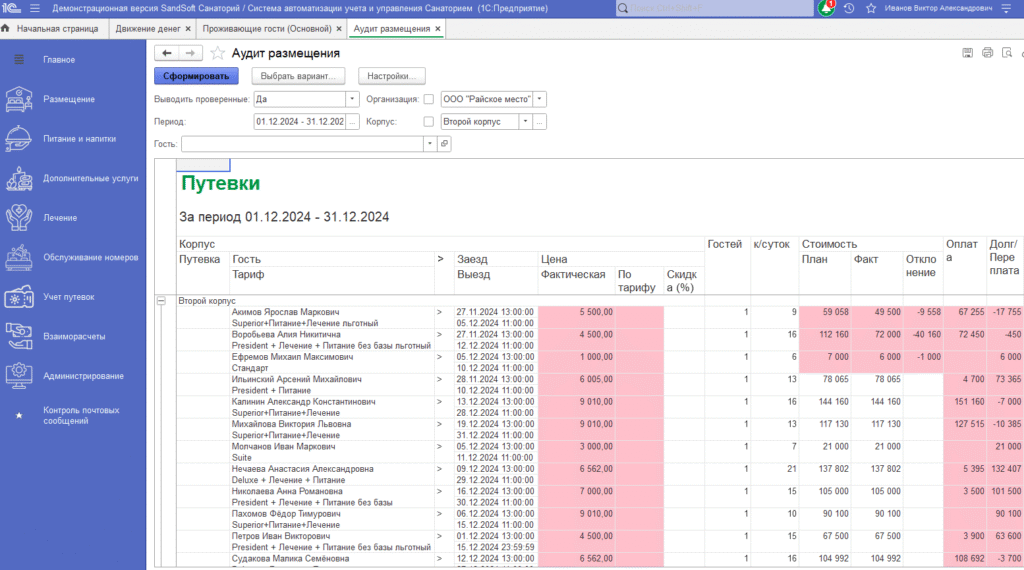Switch to Проживающие гости (Основной) tab
Image resolution: width=1024 pixels, height=570 pixels.
pyautogui.click(x=265, y=29)
